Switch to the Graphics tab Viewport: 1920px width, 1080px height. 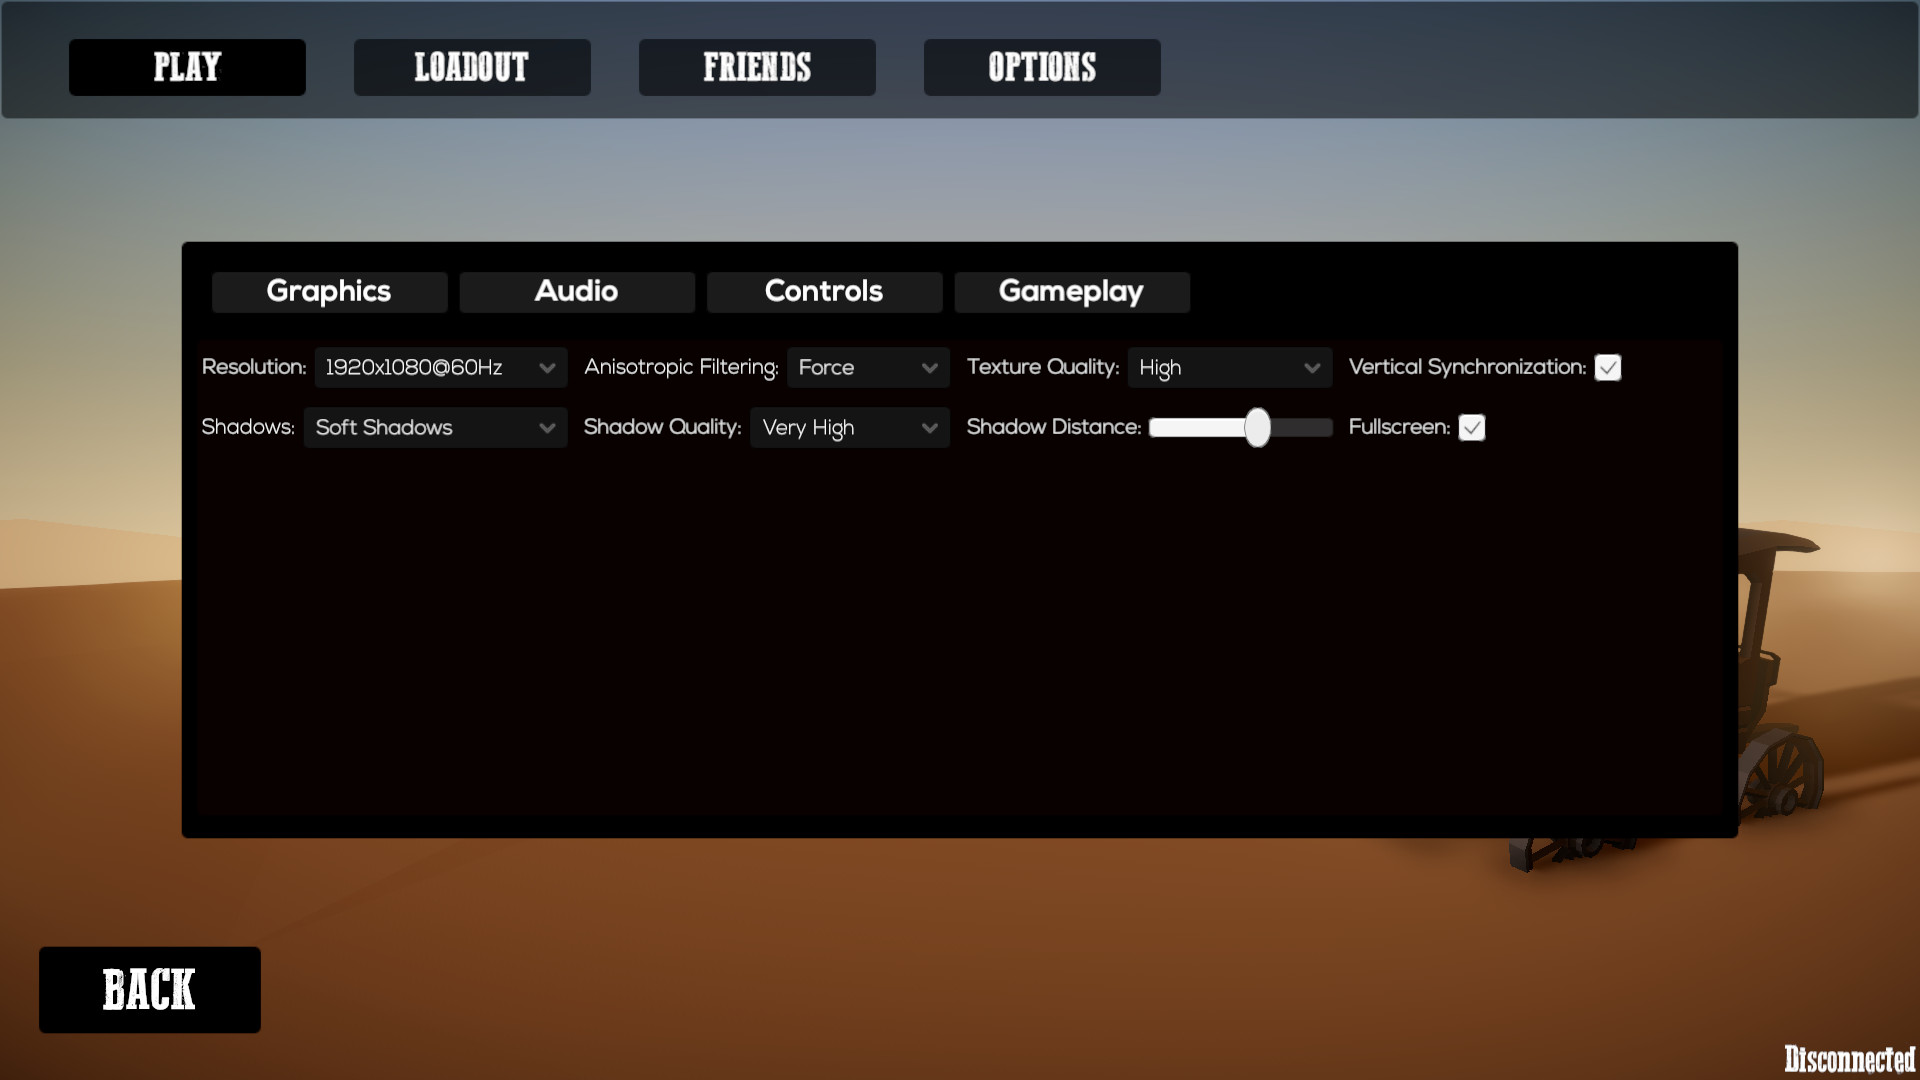point(329,292)
